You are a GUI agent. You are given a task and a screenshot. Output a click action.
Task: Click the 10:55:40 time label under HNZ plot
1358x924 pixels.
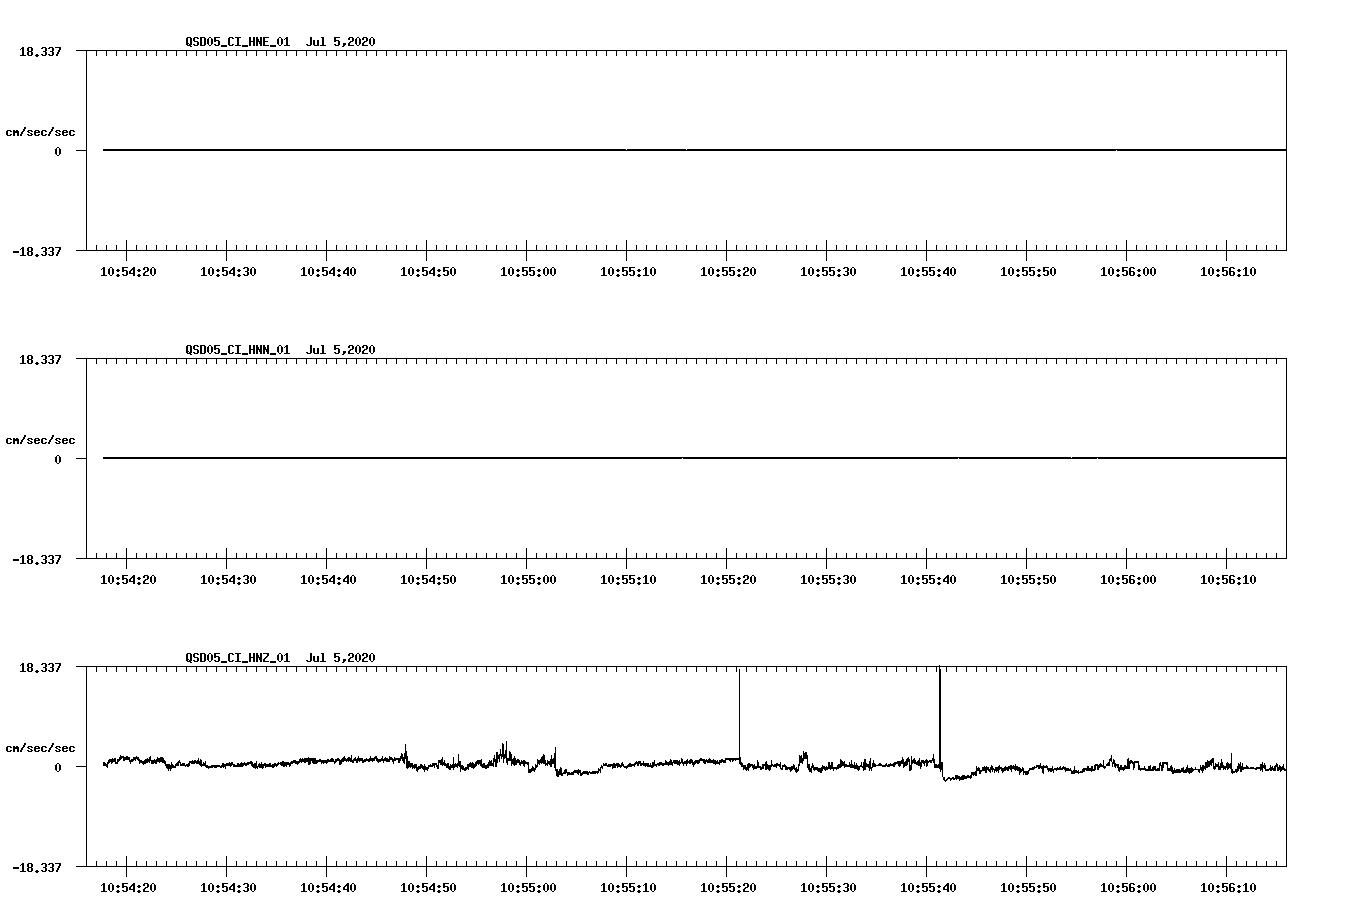coord(928,888)
